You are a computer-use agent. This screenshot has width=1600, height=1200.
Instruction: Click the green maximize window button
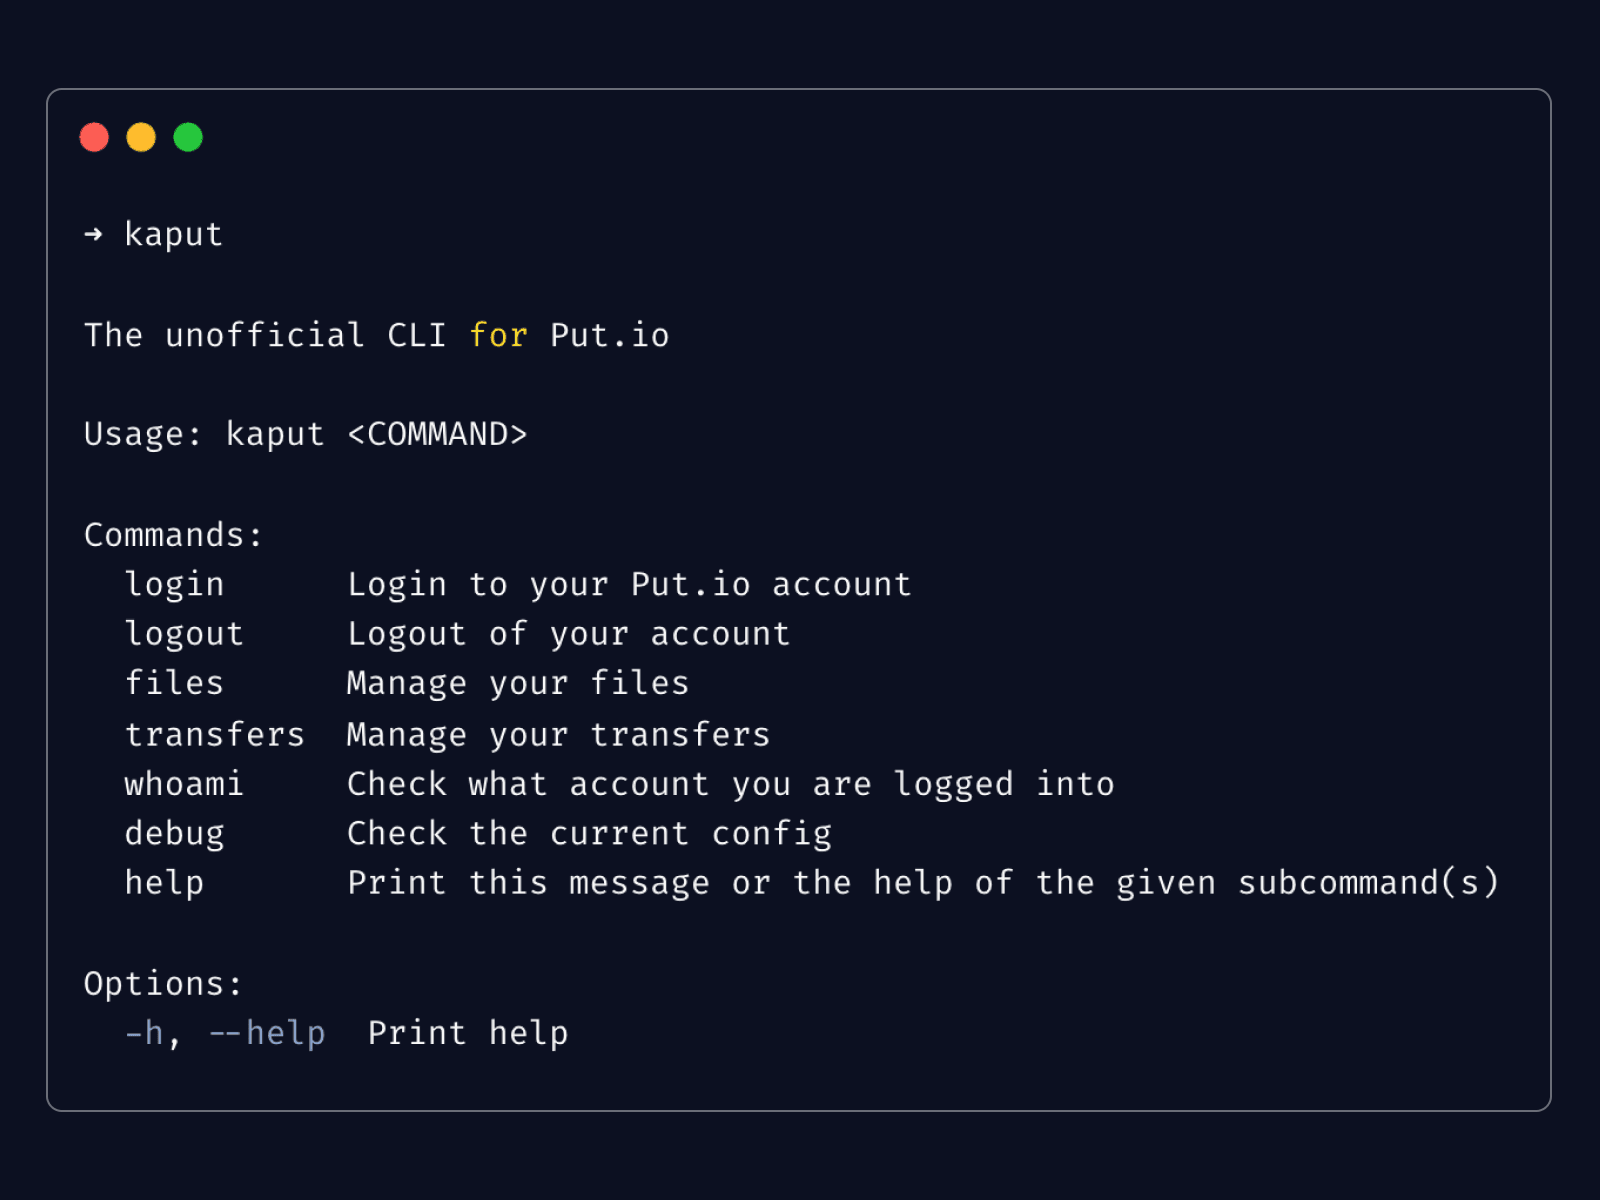pos(188,137)
